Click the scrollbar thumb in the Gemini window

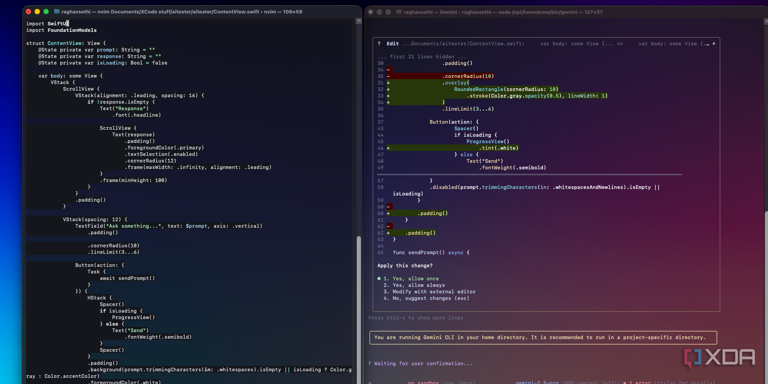(766, 296)
